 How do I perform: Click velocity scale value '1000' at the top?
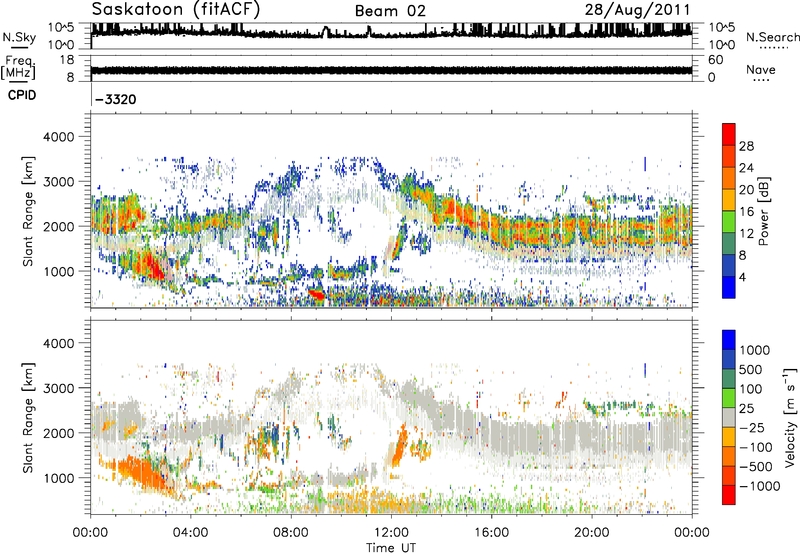coord(755,350)
